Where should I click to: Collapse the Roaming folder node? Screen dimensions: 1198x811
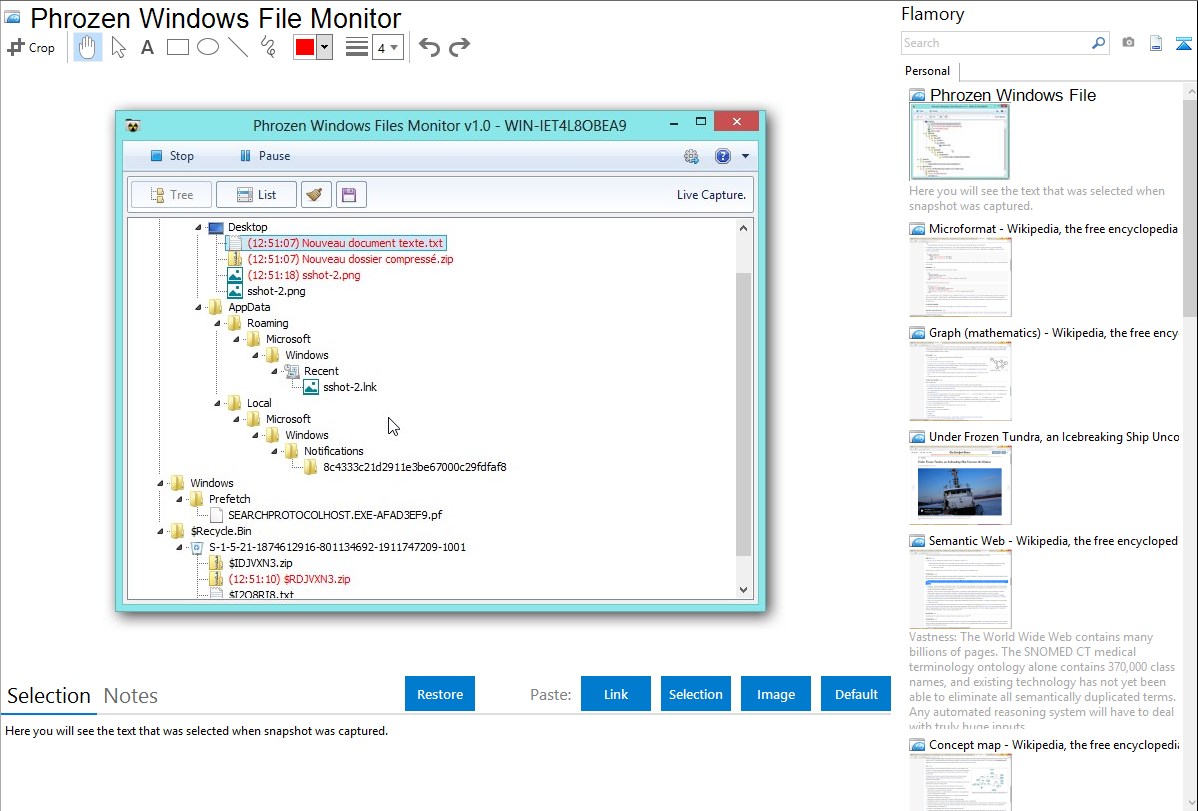pos(218,323)
